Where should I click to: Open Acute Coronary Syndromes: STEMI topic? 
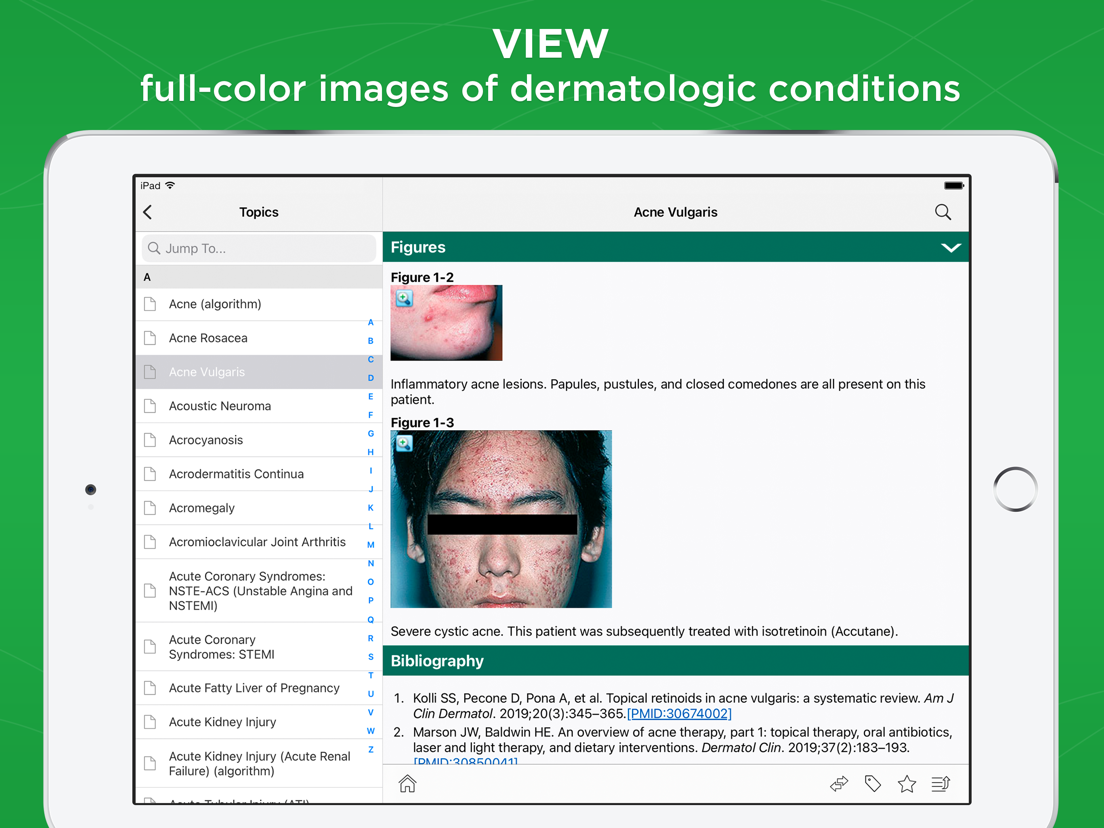(258, 647)
